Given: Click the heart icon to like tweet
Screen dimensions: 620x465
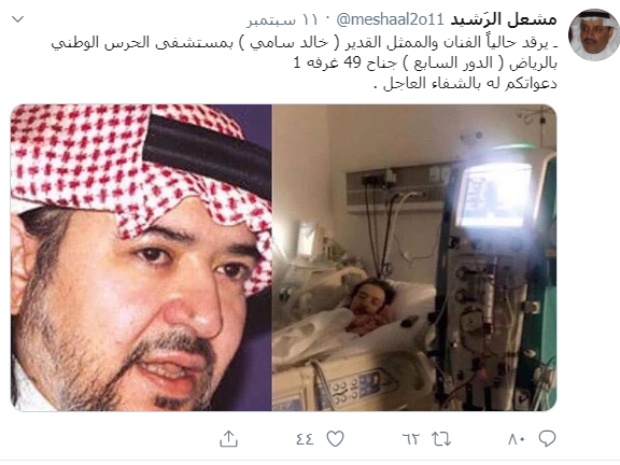Looking at the screenshot, I should click(335, 439).
